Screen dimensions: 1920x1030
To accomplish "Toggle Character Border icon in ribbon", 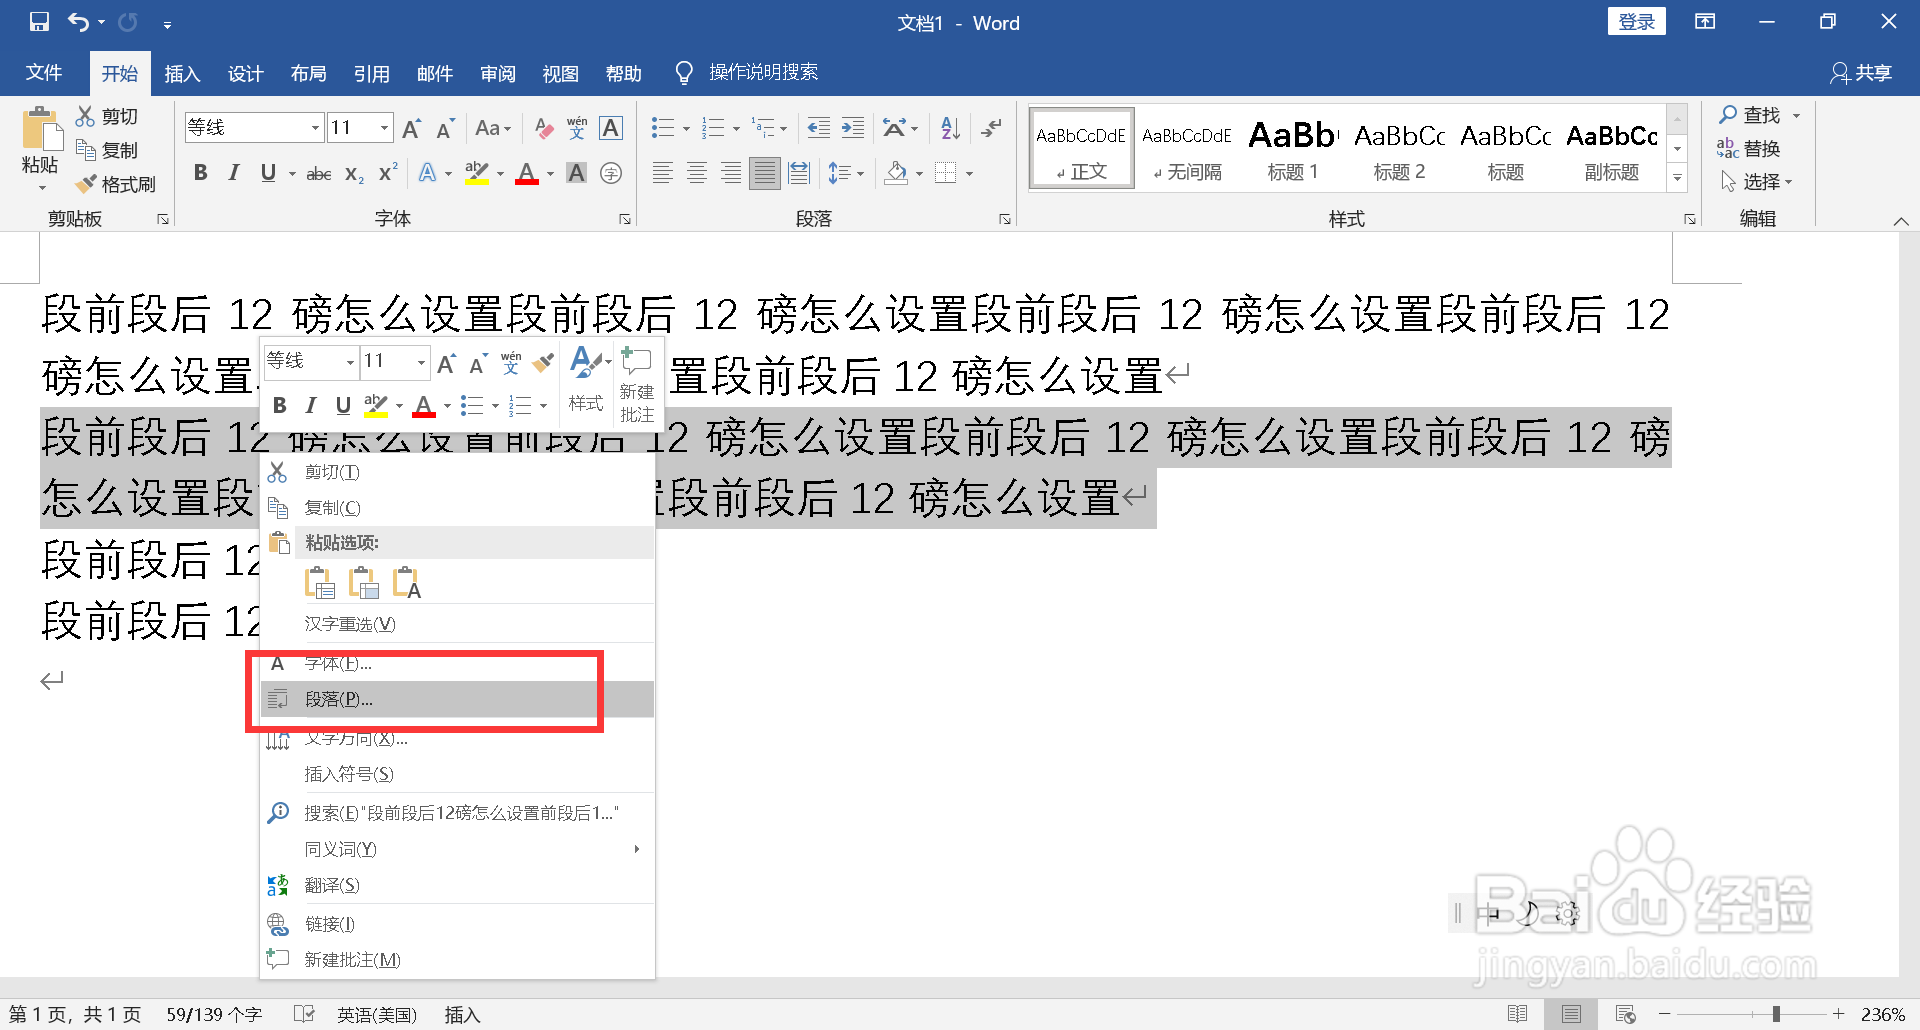I will tap(611, 128).
